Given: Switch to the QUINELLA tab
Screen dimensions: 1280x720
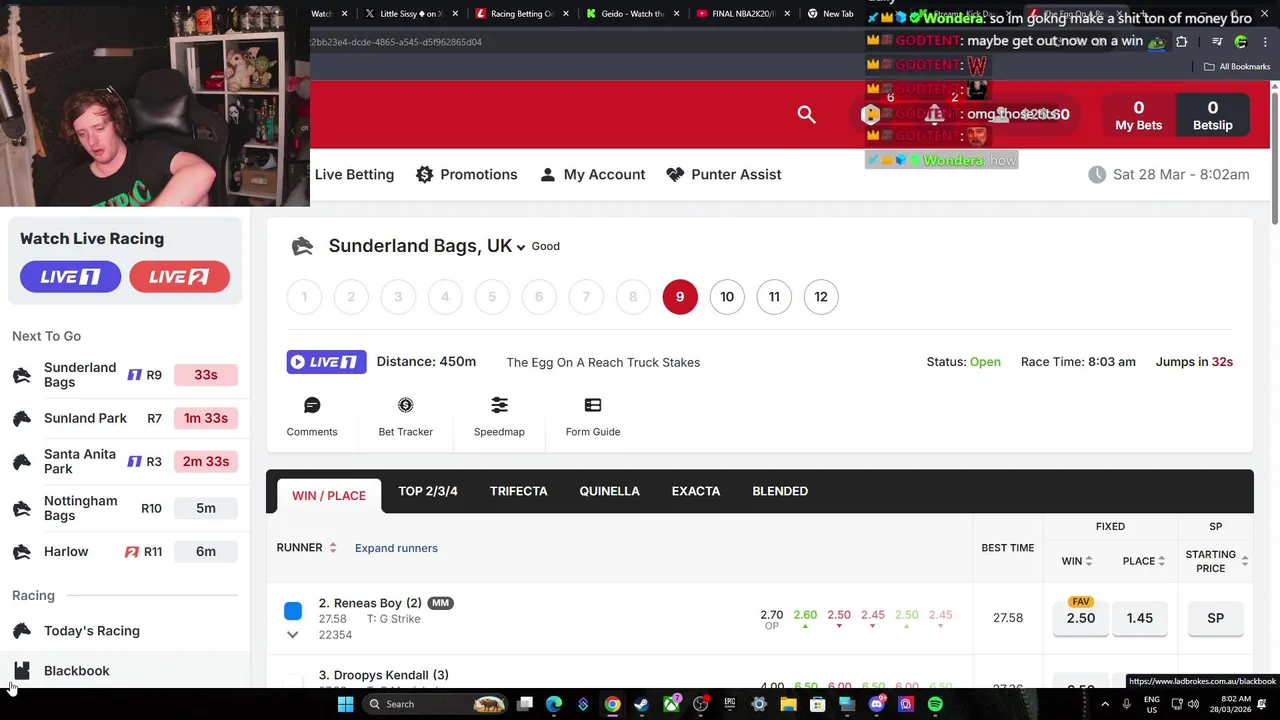Looking at the screenshot, I should (x=609, y=491).
